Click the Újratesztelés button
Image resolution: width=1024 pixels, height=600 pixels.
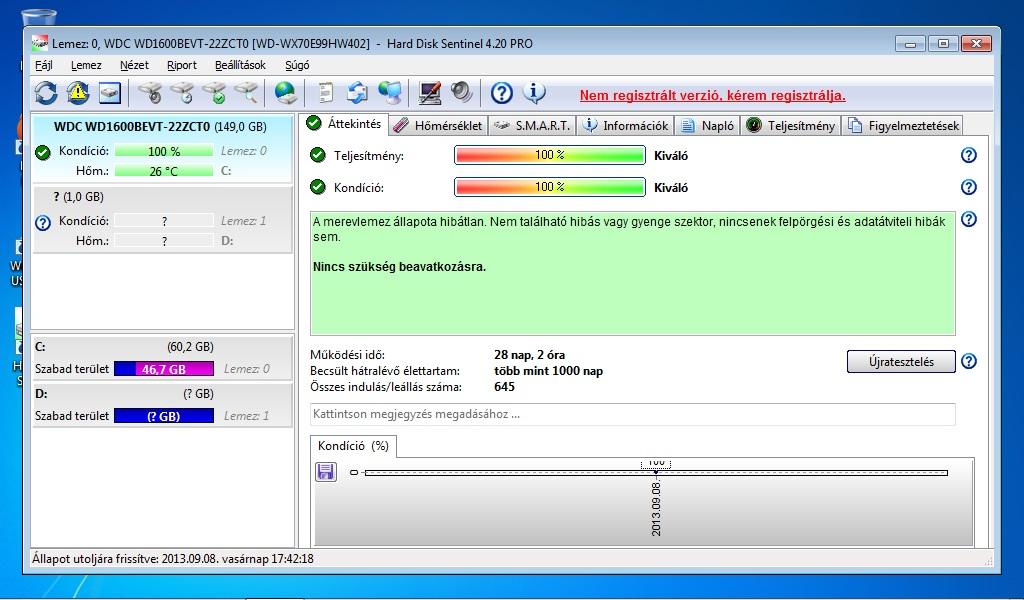(901, 362)
